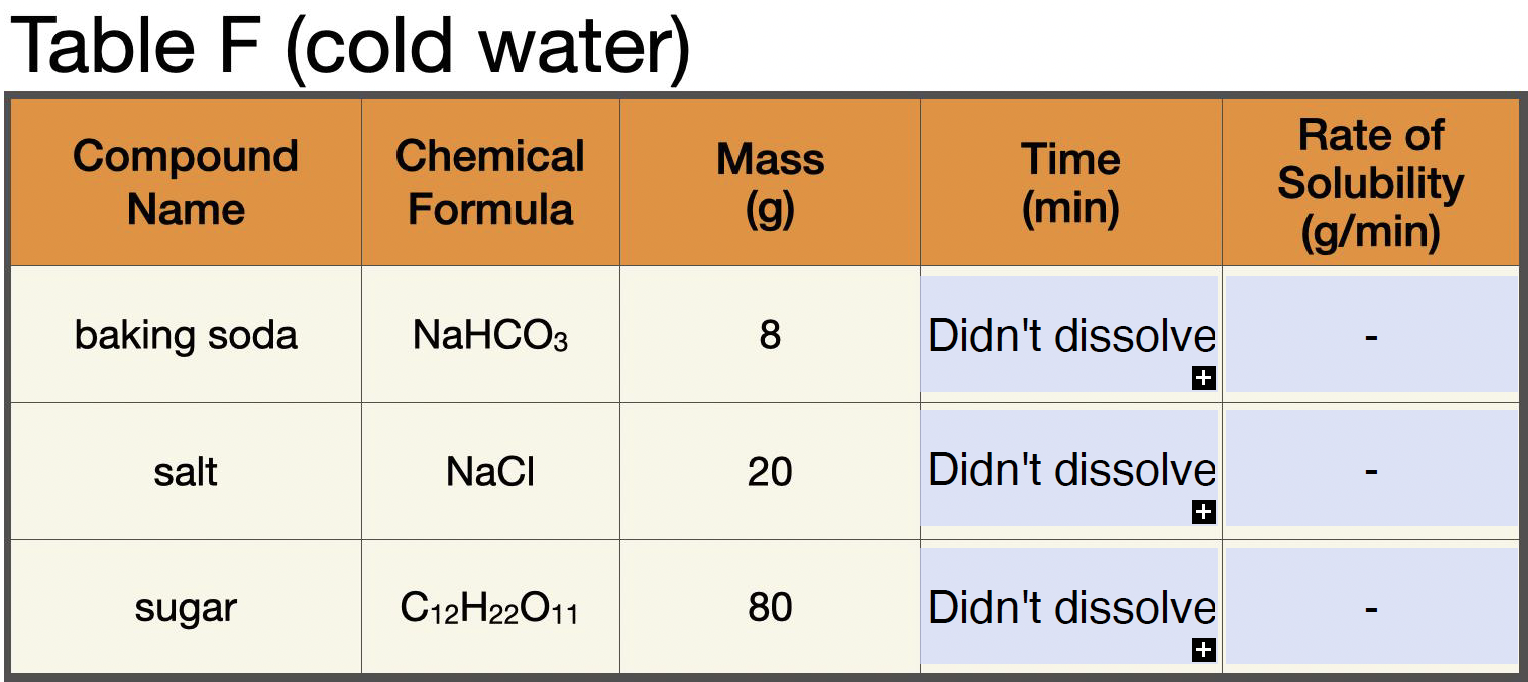Screen dimensions: 1528x682
Task: Click the mass value 80 cell
Action: click(770, 607)
